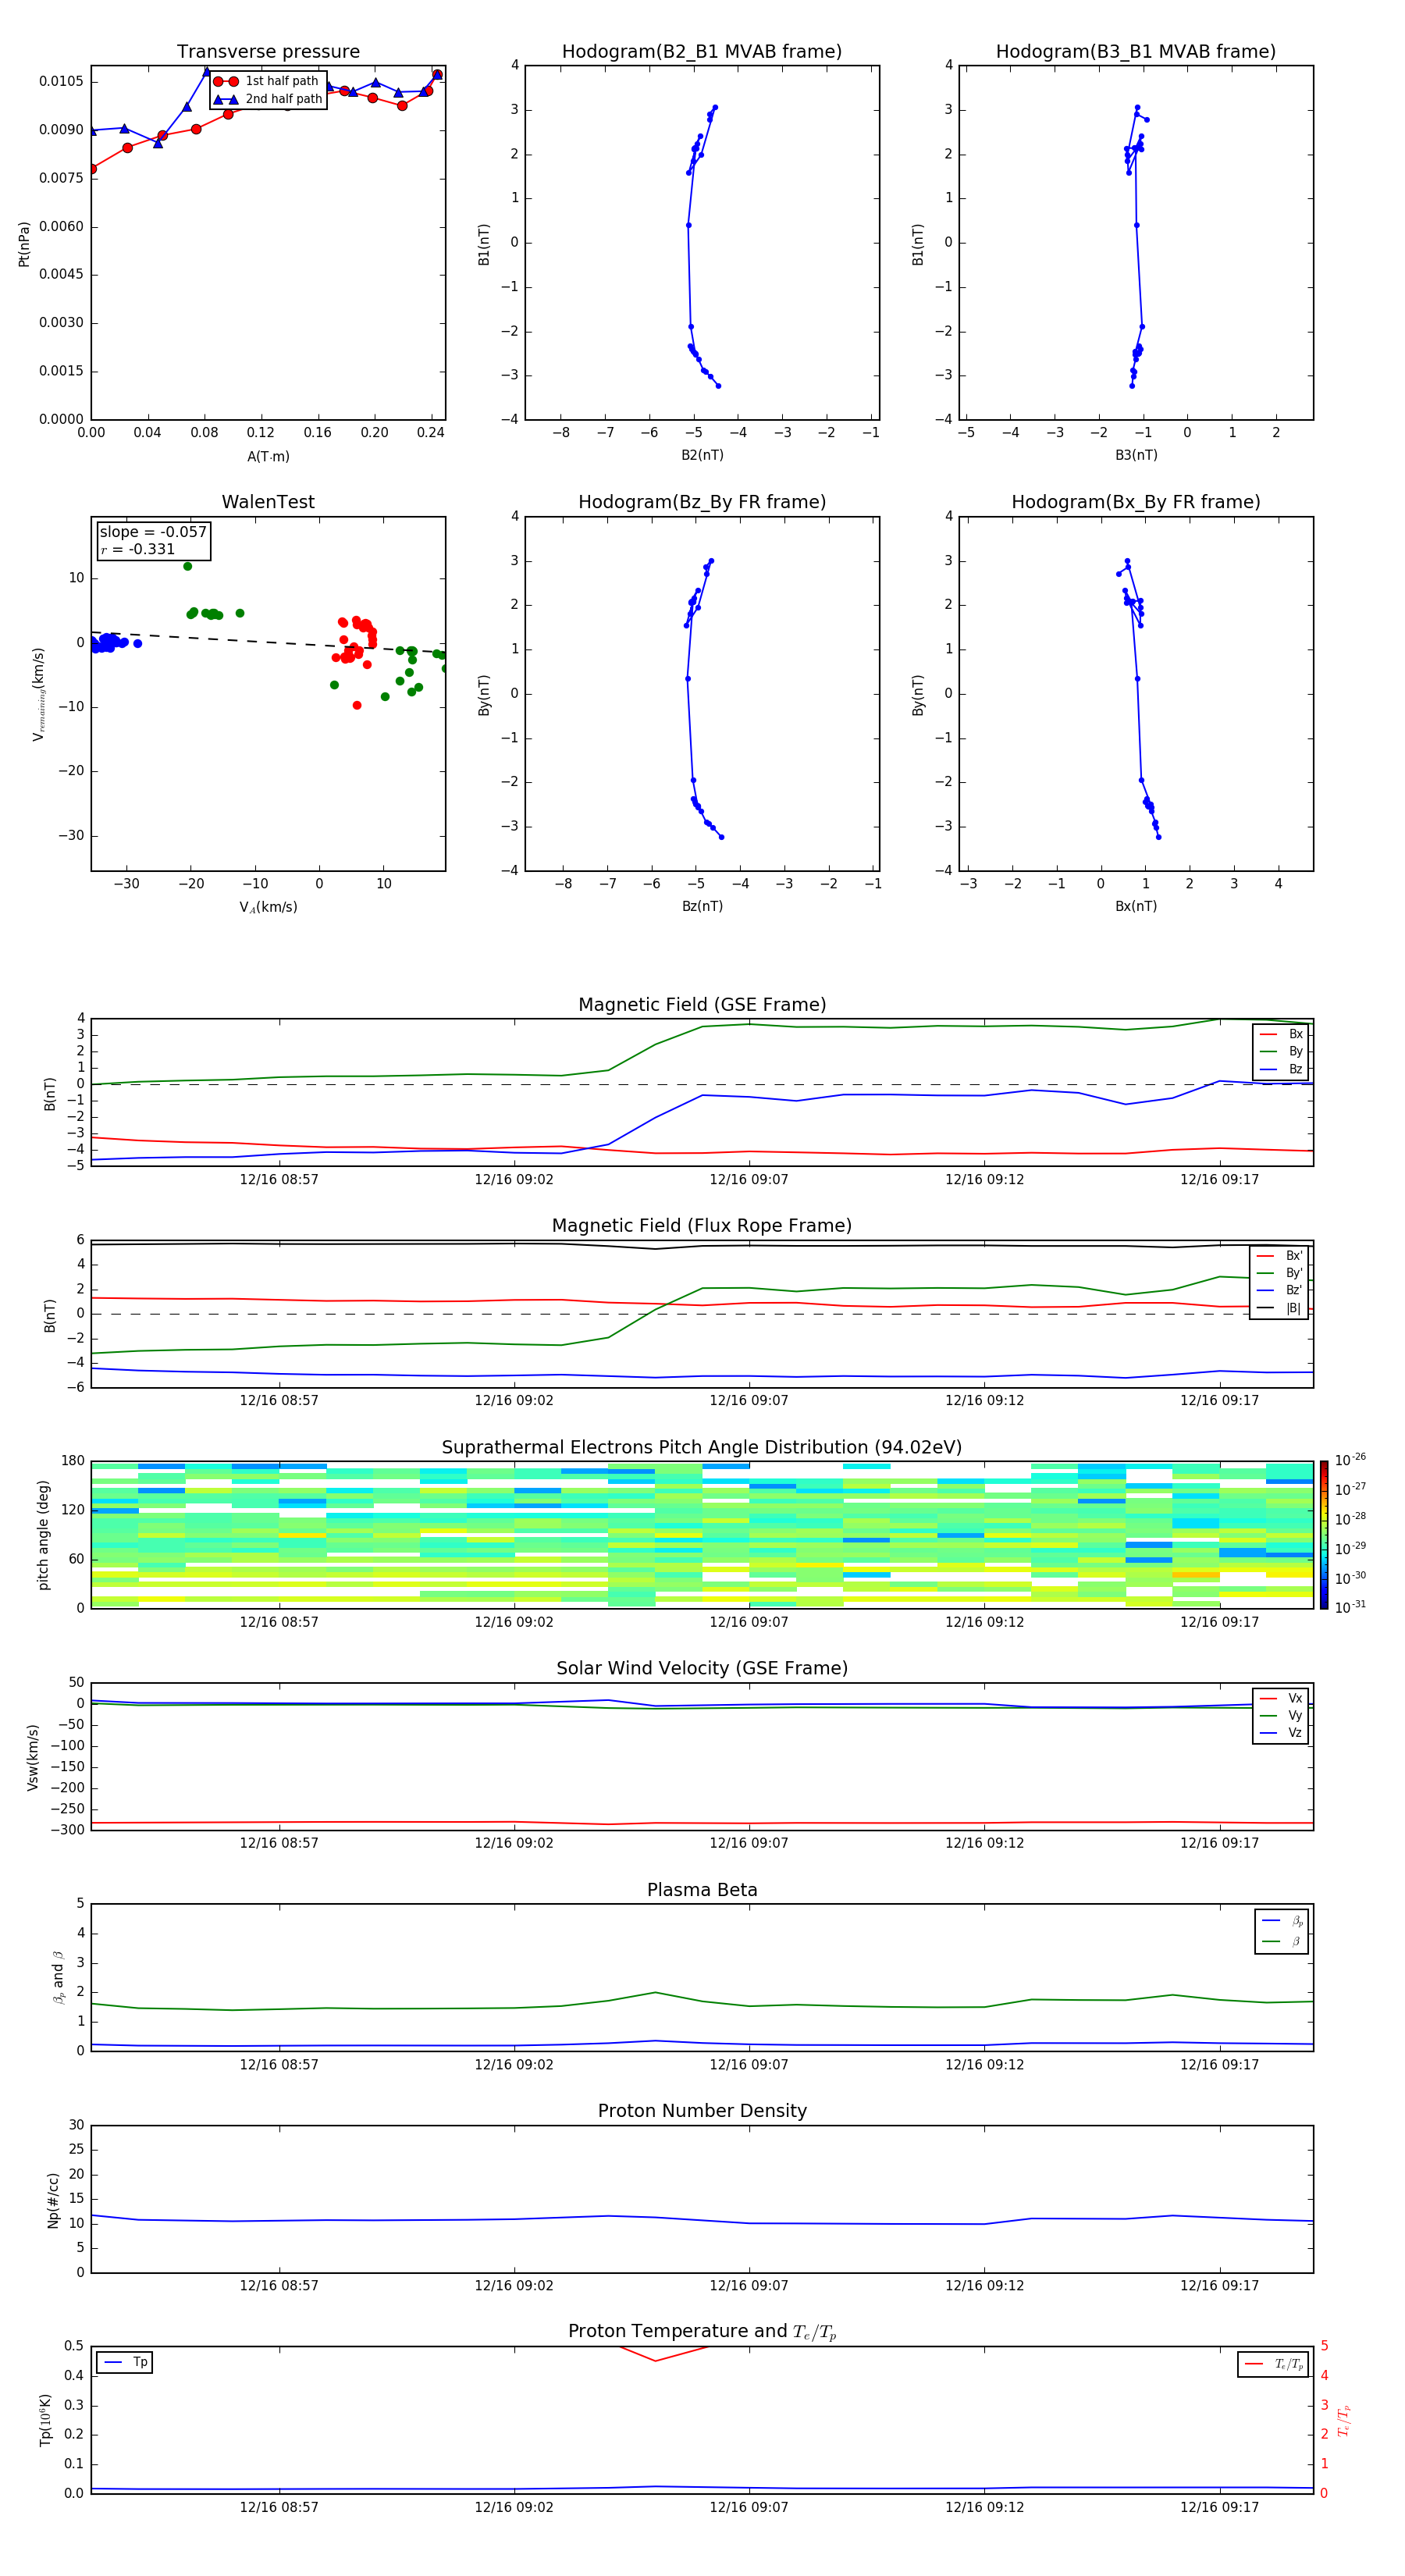Click the red 'Te/Tp' right axis label
This screenshot has height=2576, width=1405.
[1344, 2420]
